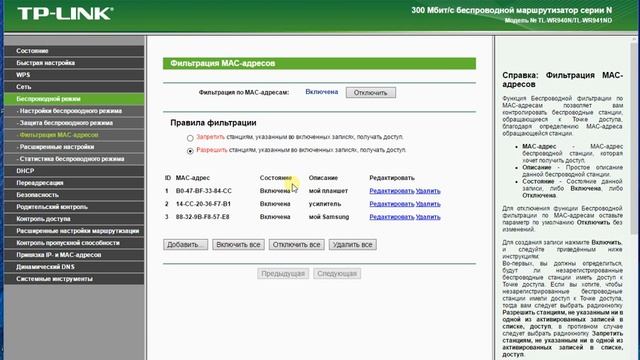Click the MAC-адрес column header
The width and height of the screenshot is (640, 360).
pos(193,178)
